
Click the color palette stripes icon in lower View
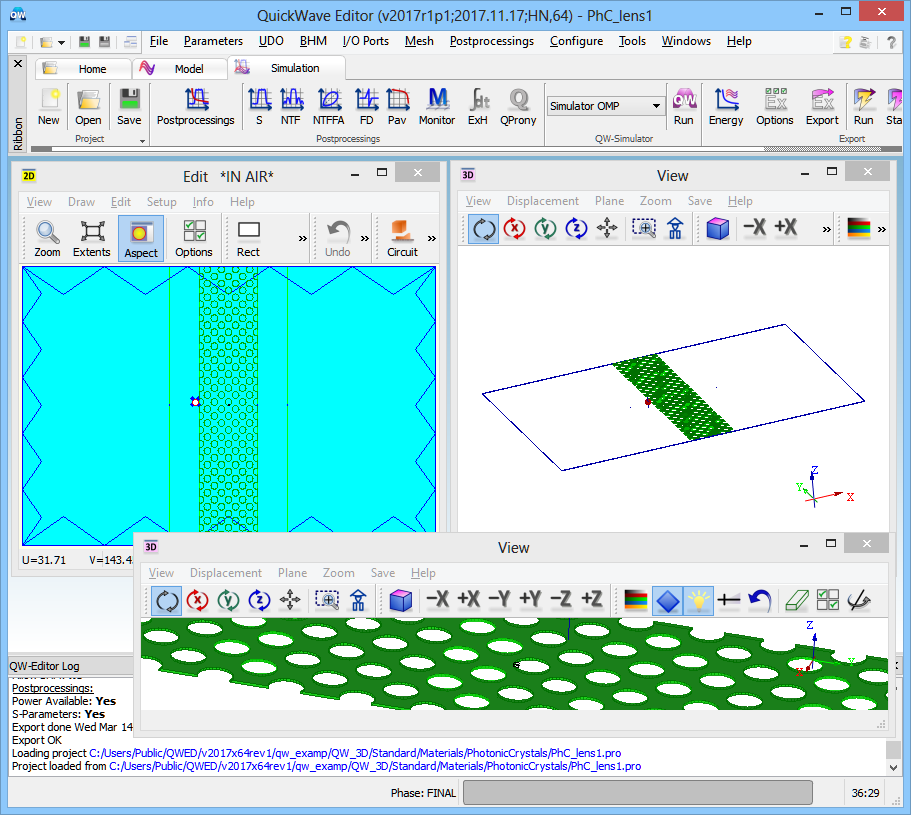(x=635, y=600)
